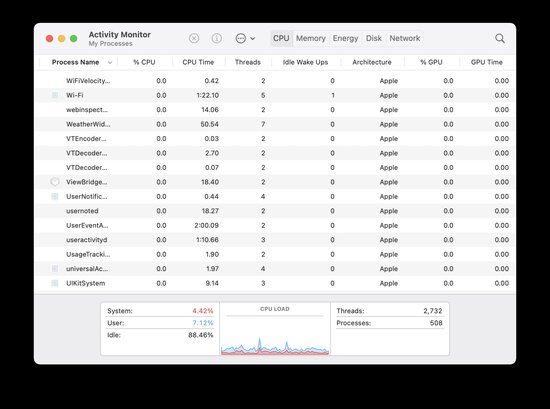The width and height of the screenshot is (550, 409).
Task: Click the stop process icon
Action: pyautogui.click(x=194, y=38)
